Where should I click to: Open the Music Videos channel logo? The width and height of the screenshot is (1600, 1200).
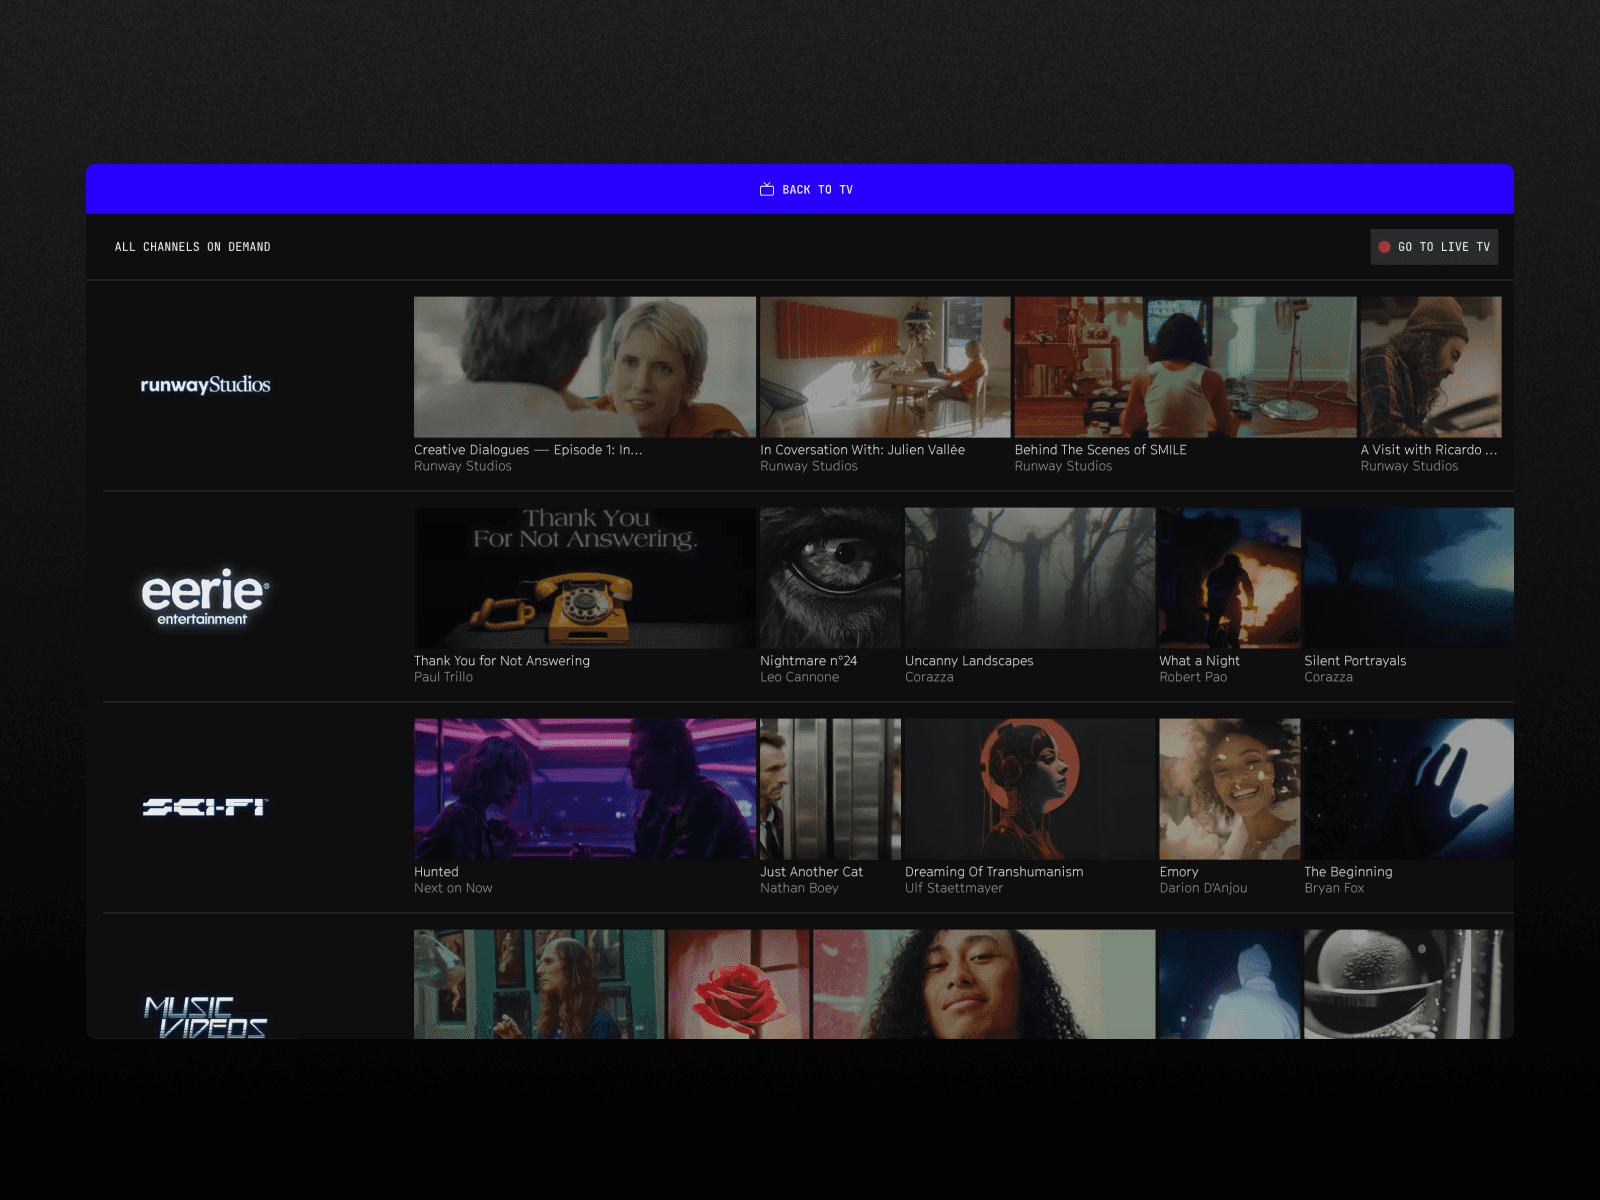click(x=205, y=1016)
